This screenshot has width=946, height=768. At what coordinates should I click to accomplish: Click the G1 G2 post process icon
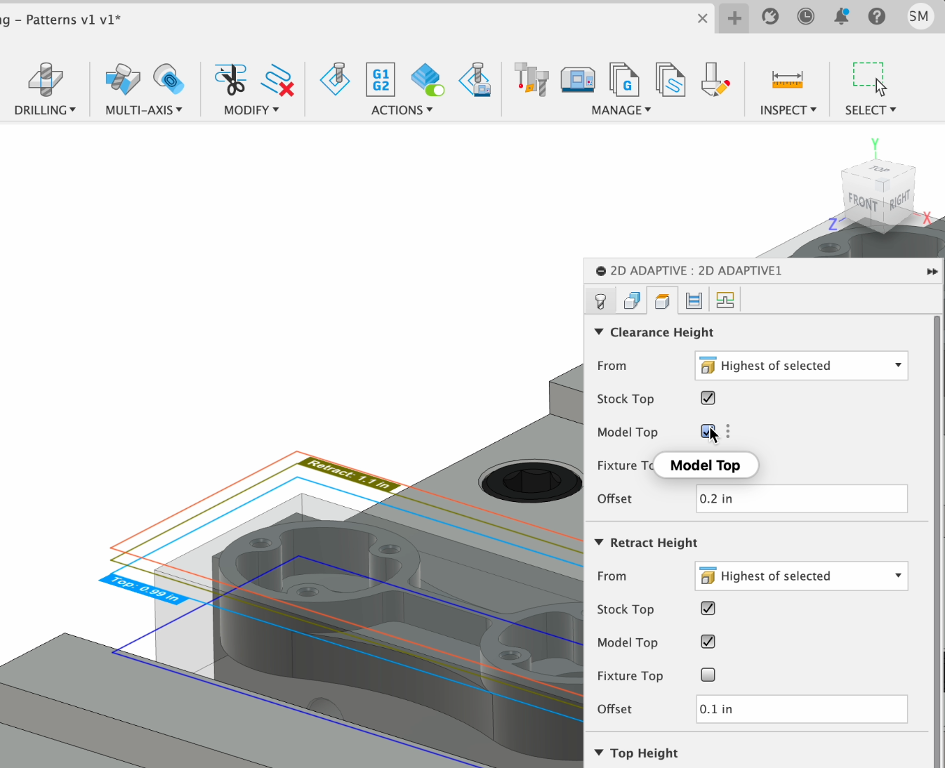pos(380,79)
